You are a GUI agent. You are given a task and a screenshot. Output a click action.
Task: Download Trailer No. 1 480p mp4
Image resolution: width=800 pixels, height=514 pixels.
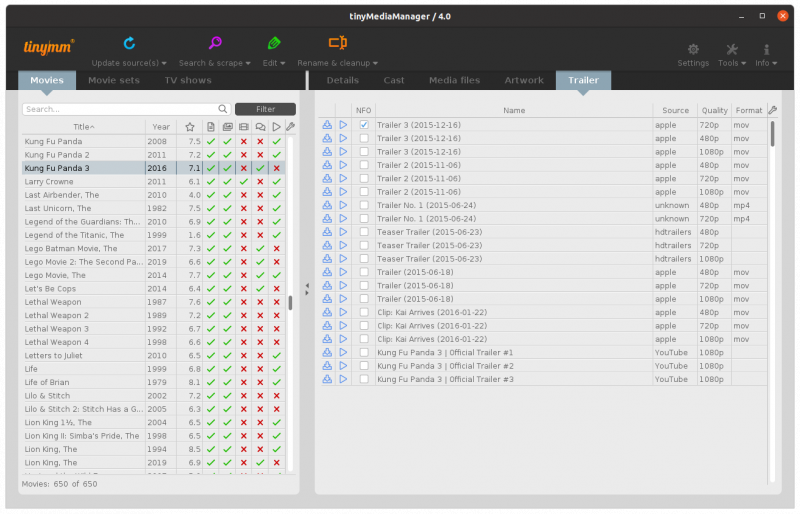(327, 205)
